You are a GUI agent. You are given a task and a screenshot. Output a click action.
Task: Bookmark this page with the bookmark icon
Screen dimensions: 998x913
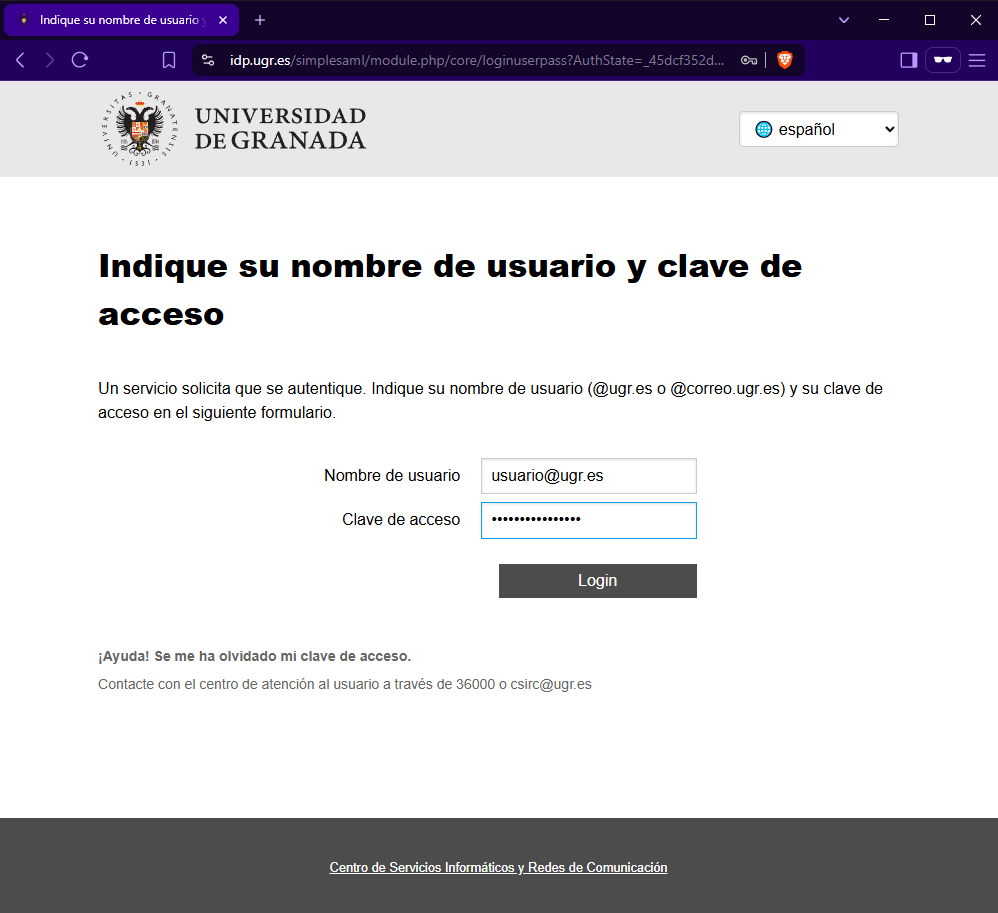click(x=169, y=60)
